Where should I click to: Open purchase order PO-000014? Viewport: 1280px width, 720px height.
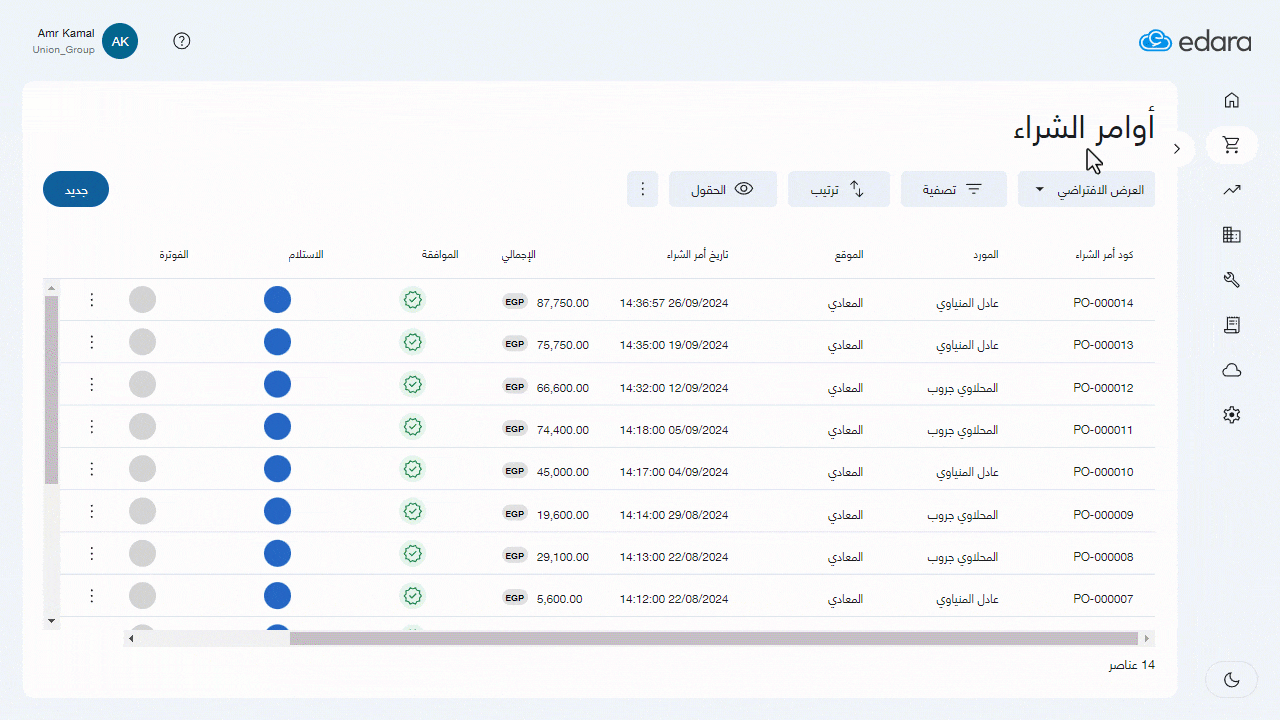pos(1103,303)
